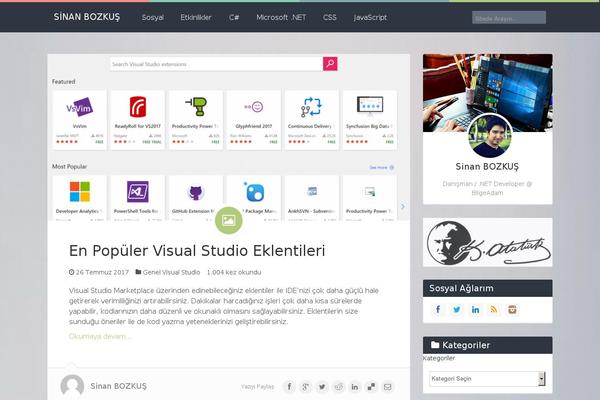Focus the site search box in header
Image resolution: width=600 pixels, height=400 pixels.
pos(509,18)
